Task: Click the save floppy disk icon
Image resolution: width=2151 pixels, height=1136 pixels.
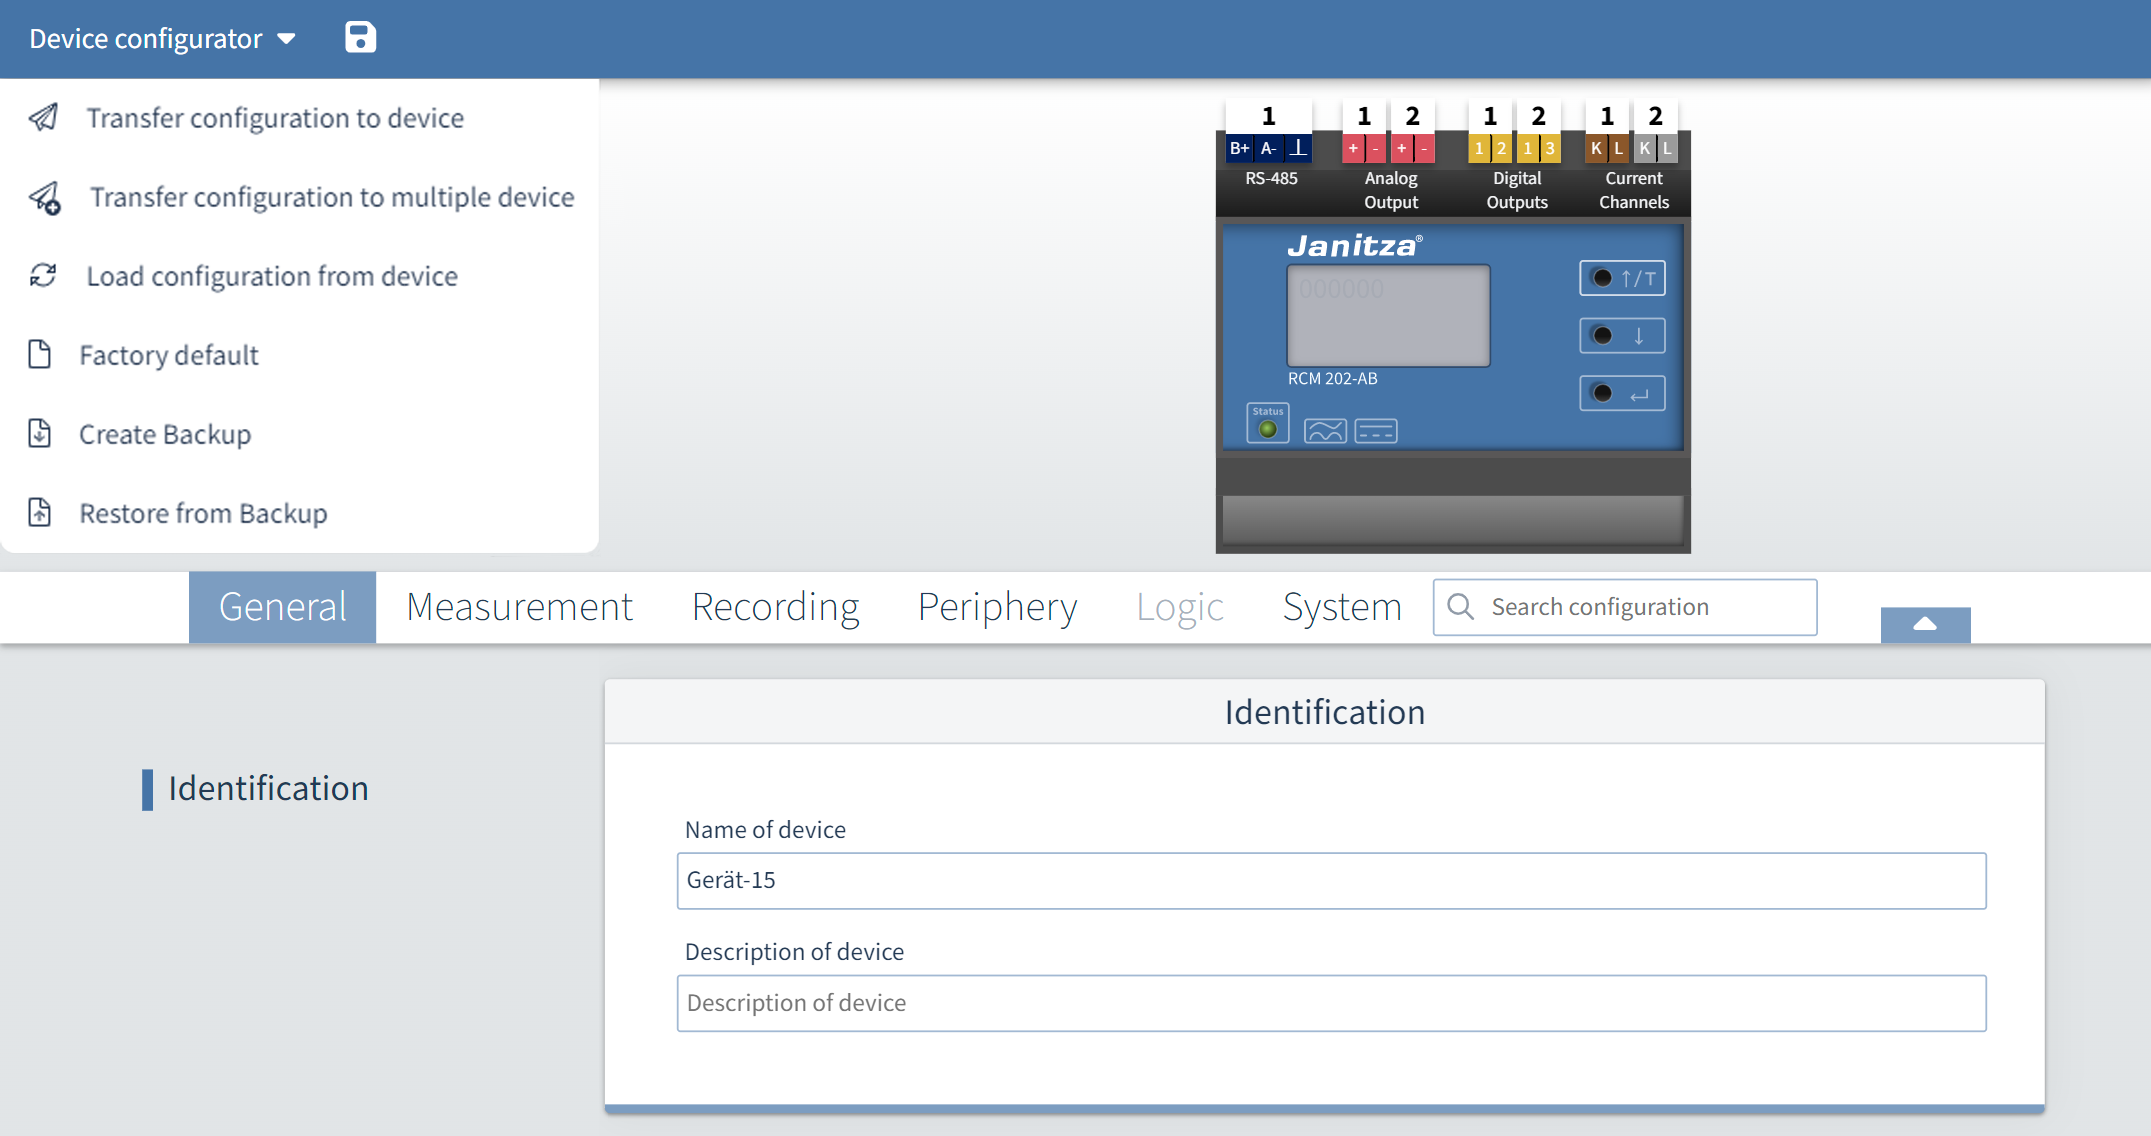Action: point(360,38)
